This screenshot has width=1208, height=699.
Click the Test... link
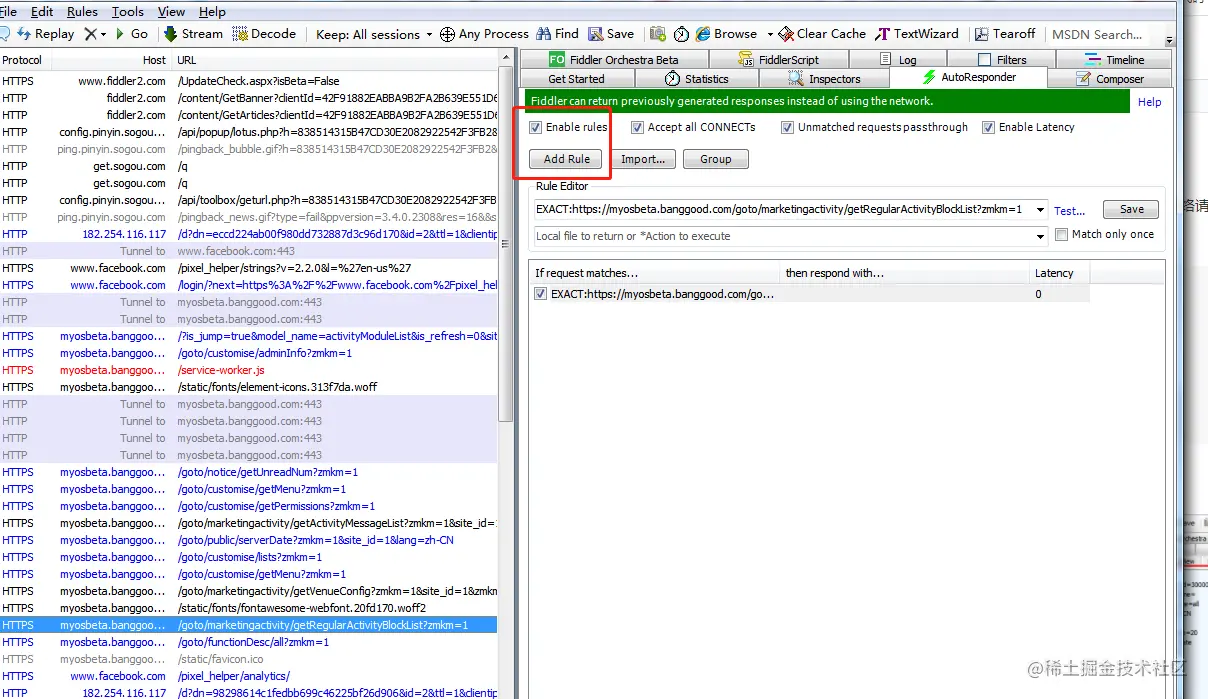[x=1069, y=211]
